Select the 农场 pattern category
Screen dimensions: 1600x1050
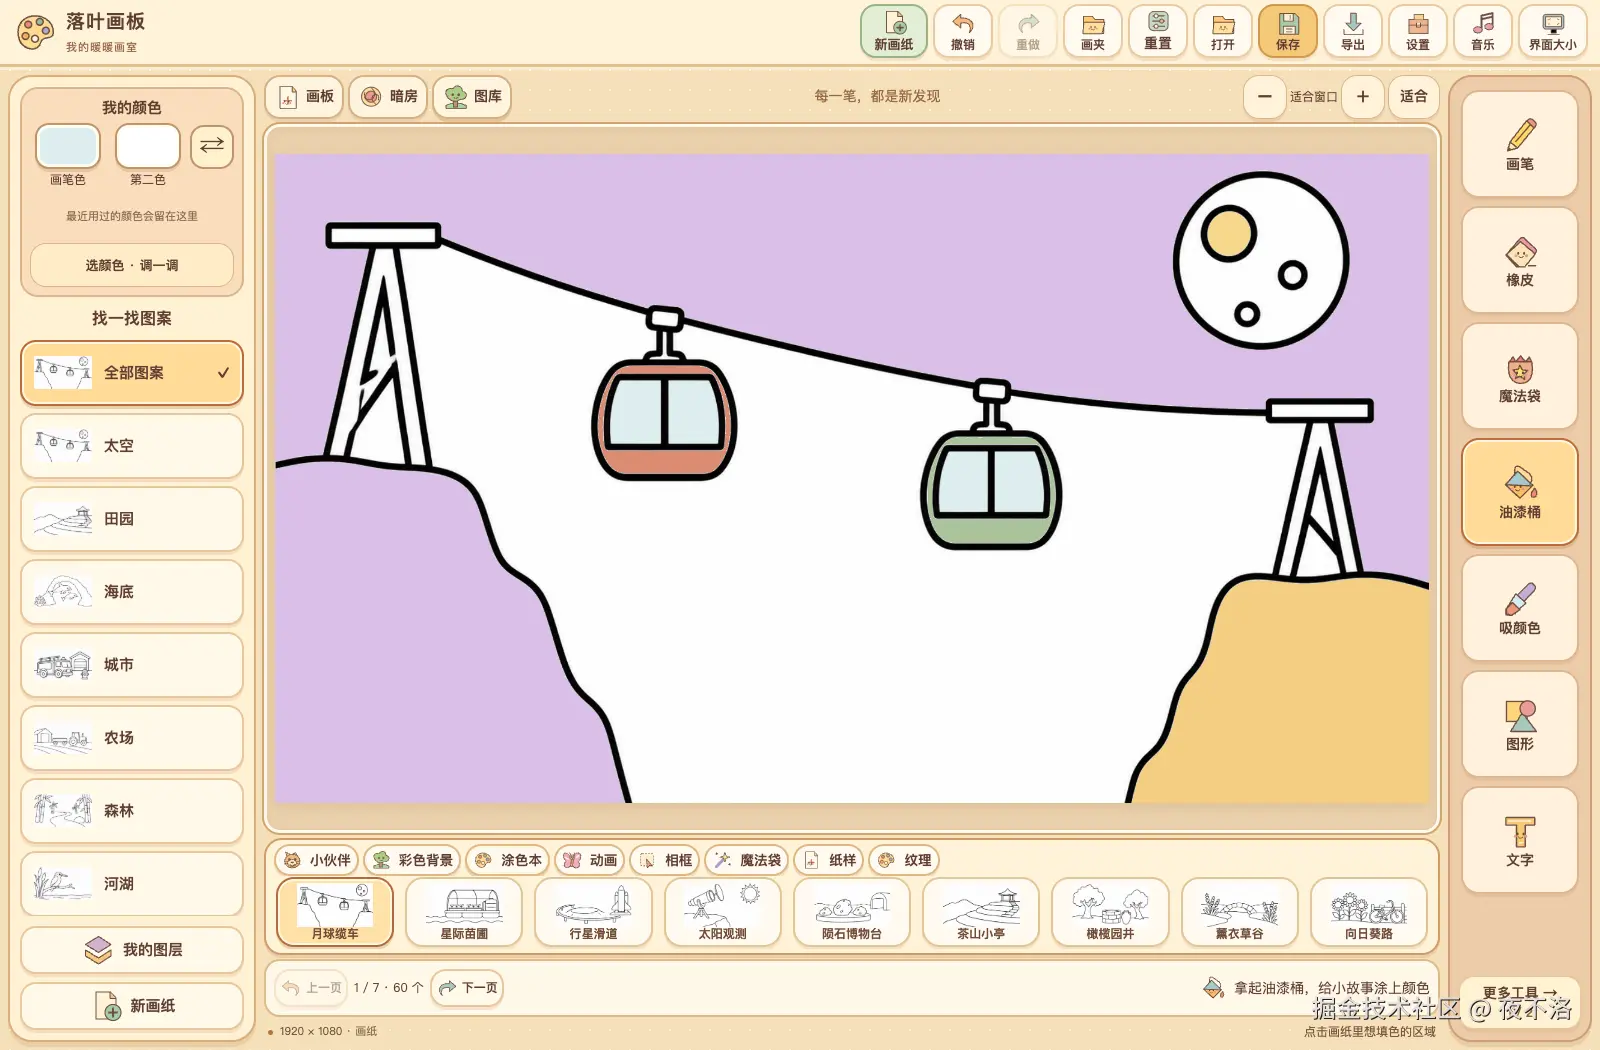(x=132, y=738)
